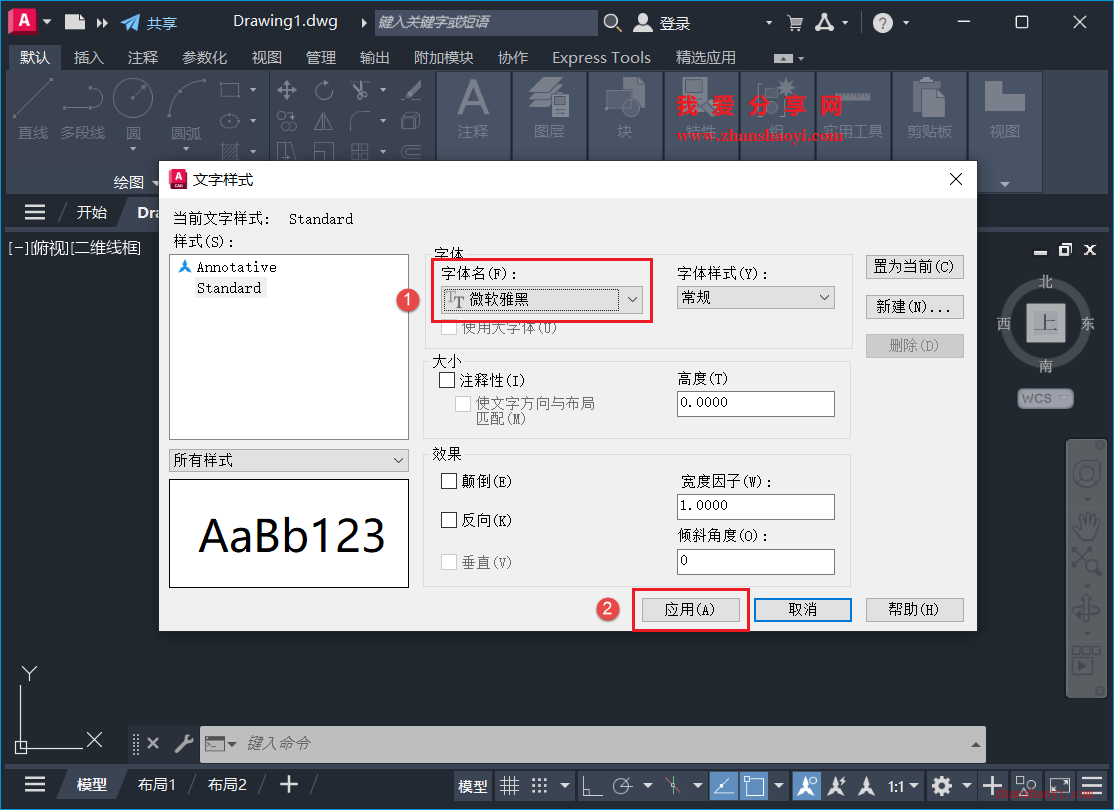
Task: Toggle drawing grid display in status bar
Action: point(509,786)
